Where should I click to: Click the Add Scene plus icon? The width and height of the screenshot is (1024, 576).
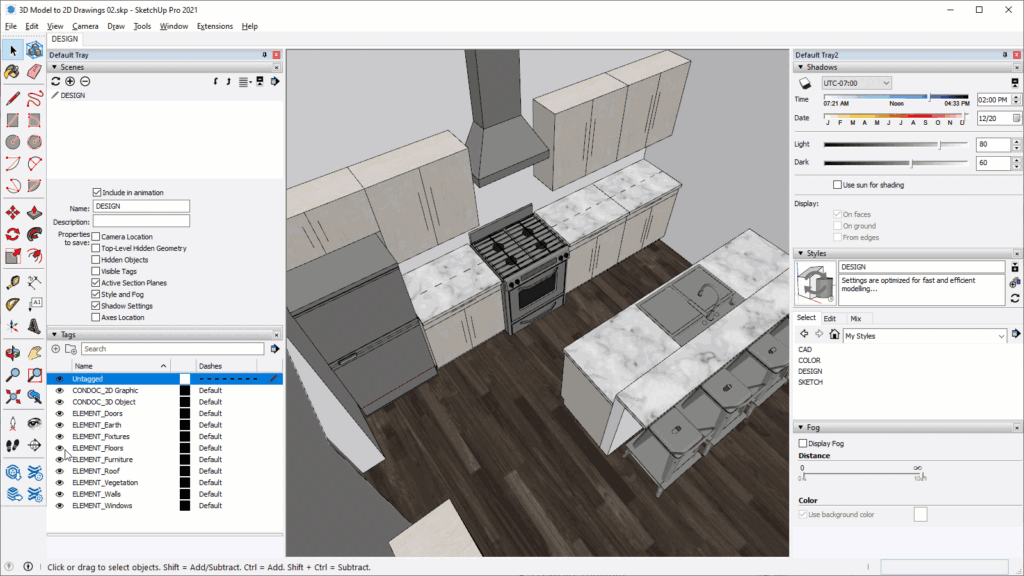70,81
